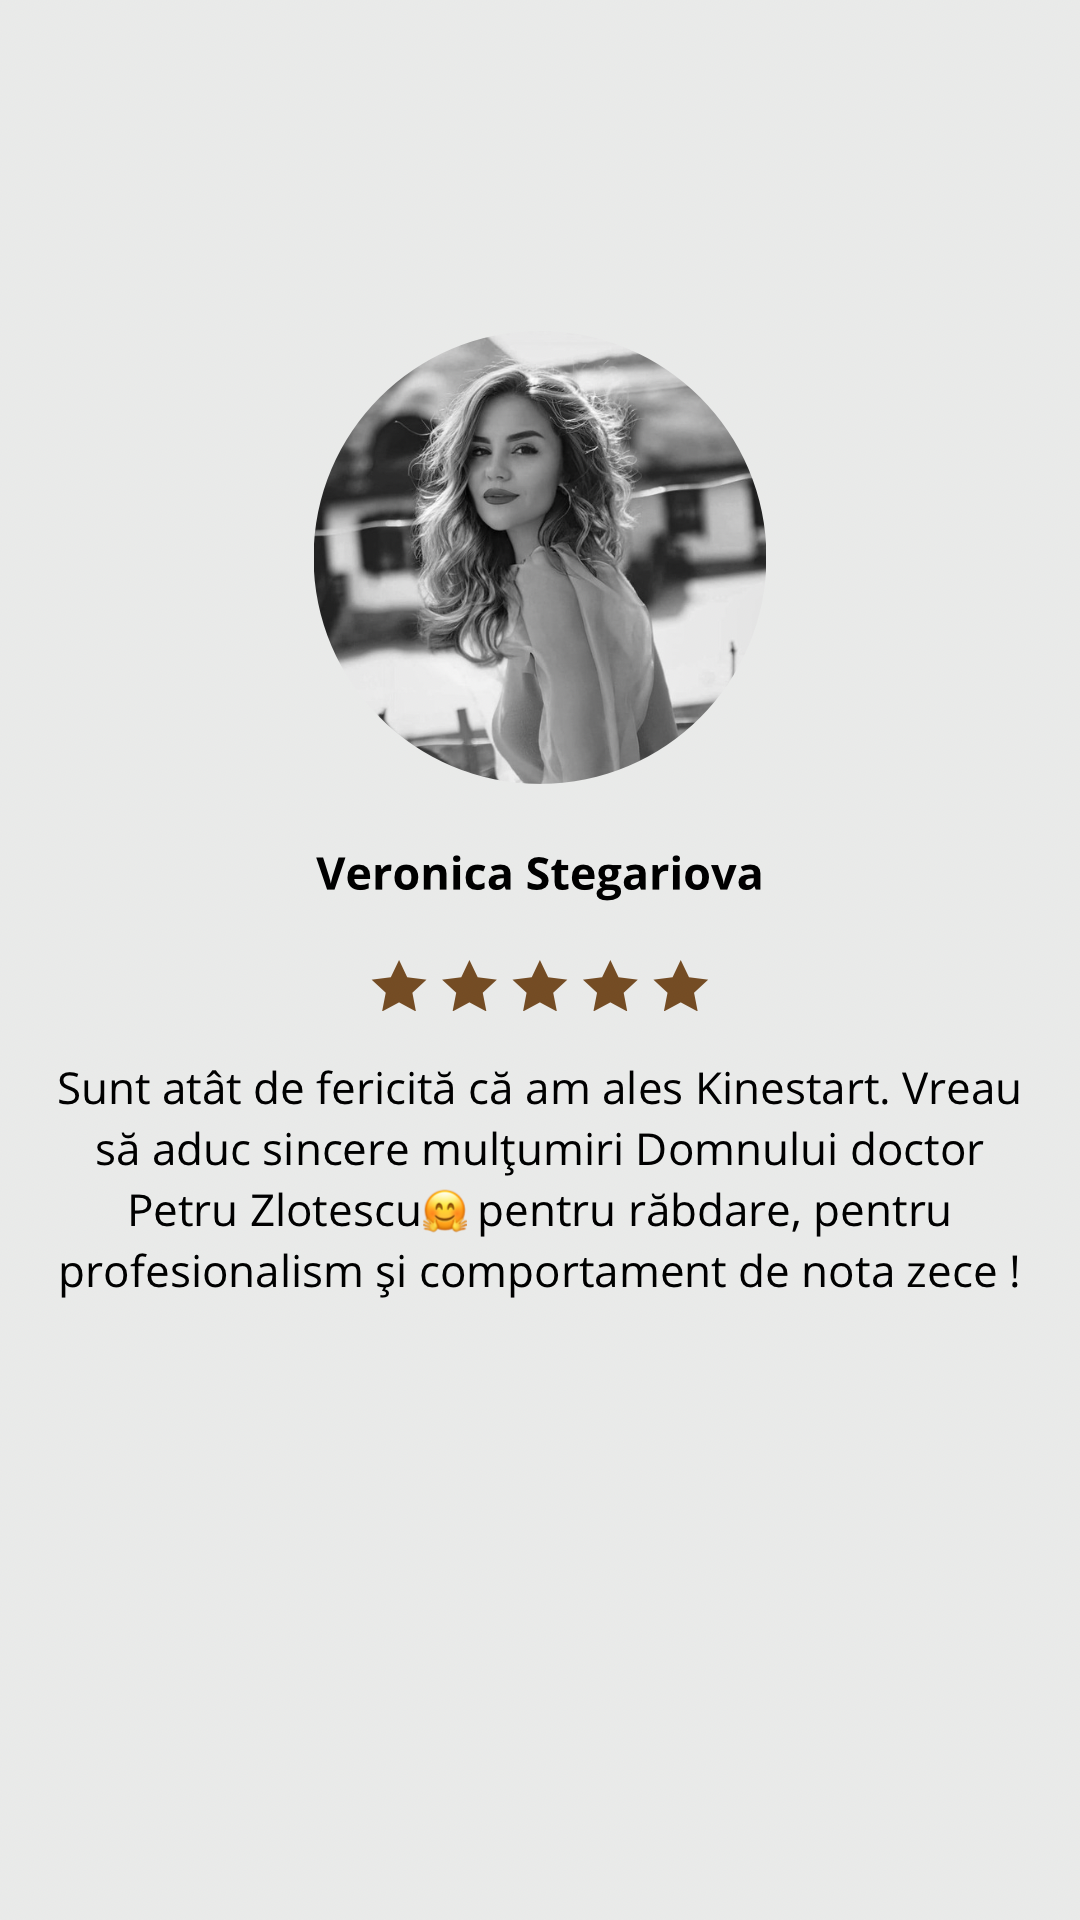This screenshot has height=1920, width=1080.
Task: Click the name Petru Zlotescu
Action: click(x=275, y=1212)
